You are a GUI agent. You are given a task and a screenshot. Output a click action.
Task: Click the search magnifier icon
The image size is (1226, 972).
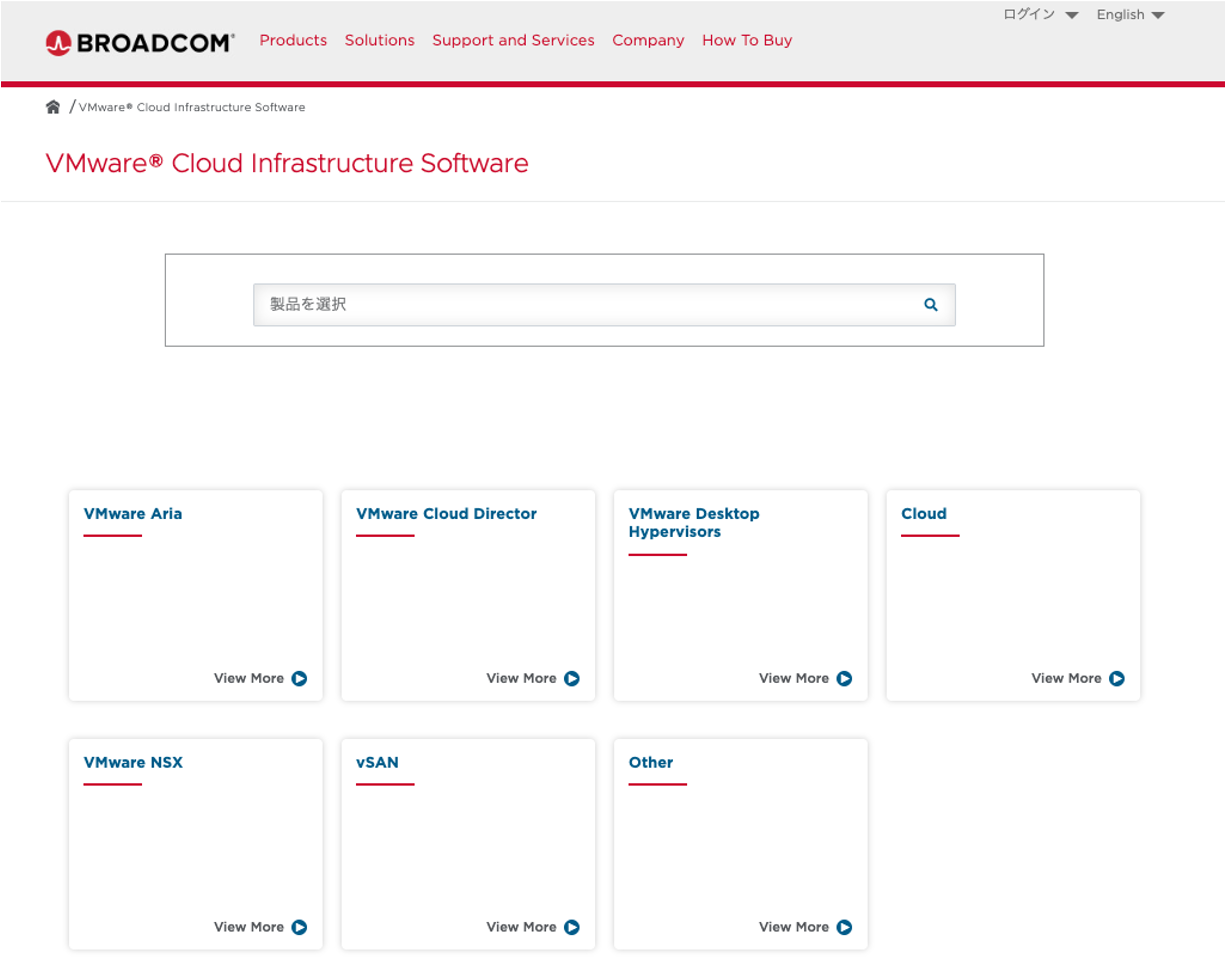pos(931,304)
